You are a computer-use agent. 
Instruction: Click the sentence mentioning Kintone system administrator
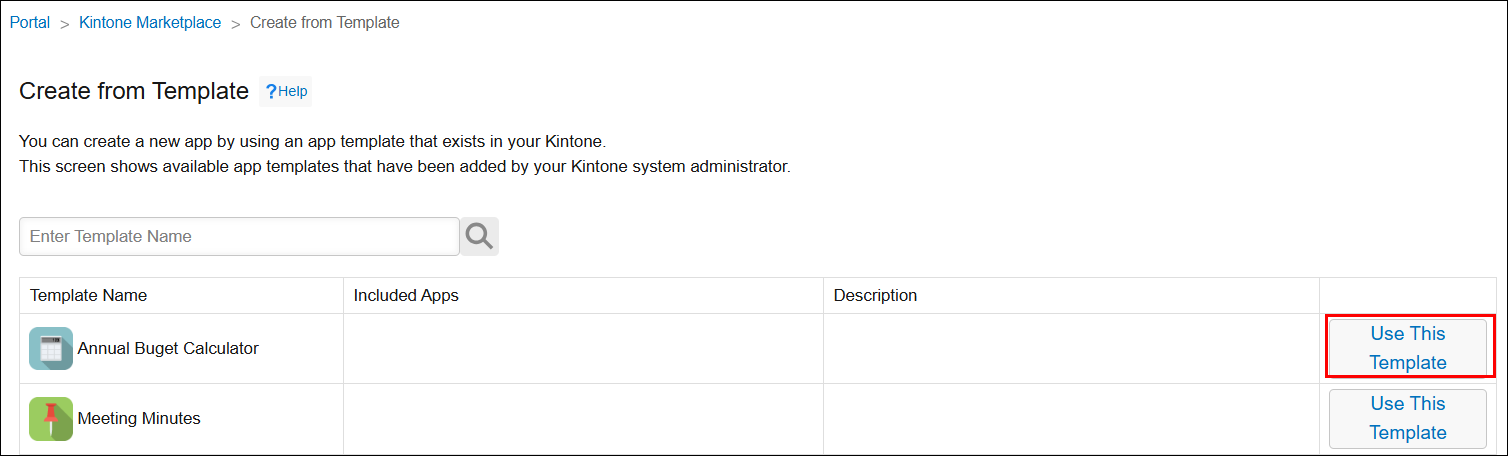click(405, 167)
